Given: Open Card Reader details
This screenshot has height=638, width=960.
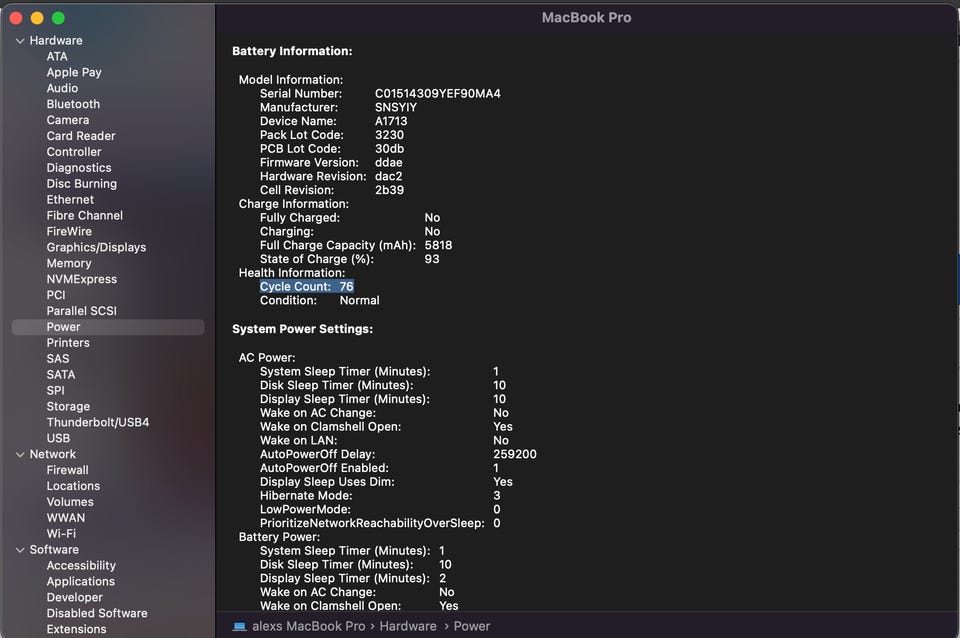Looking at the screenshot, I should tap(81, 136).
